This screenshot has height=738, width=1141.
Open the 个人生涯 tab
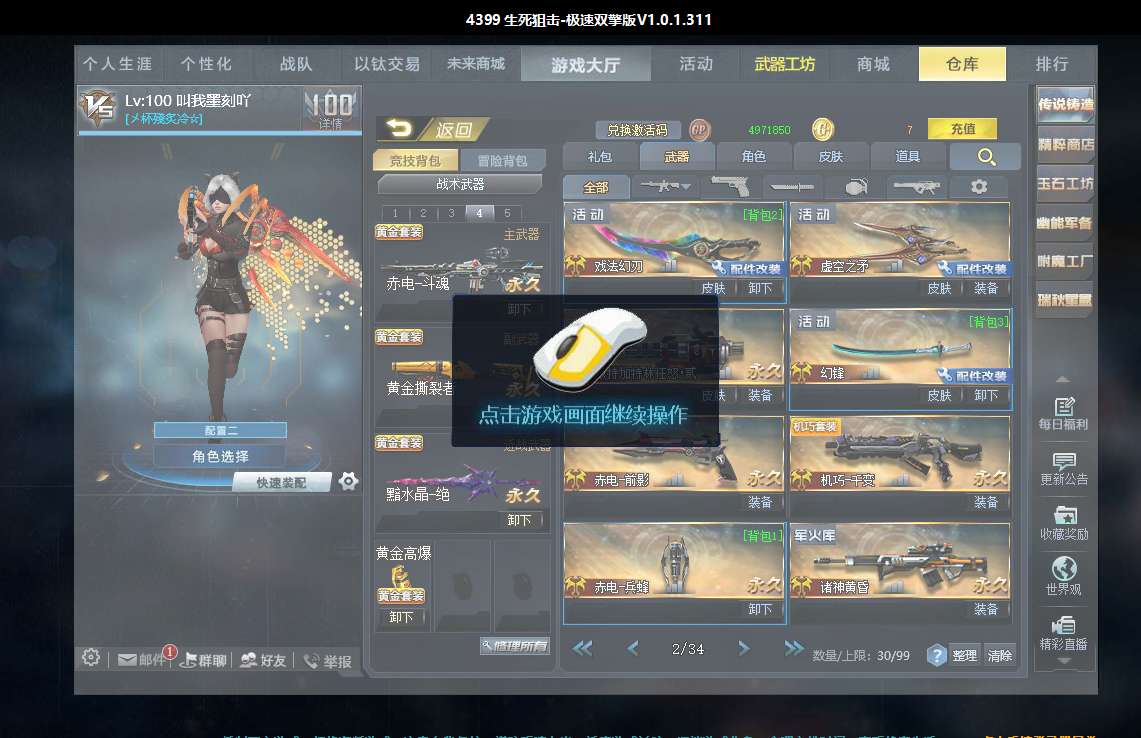(118, 64)
